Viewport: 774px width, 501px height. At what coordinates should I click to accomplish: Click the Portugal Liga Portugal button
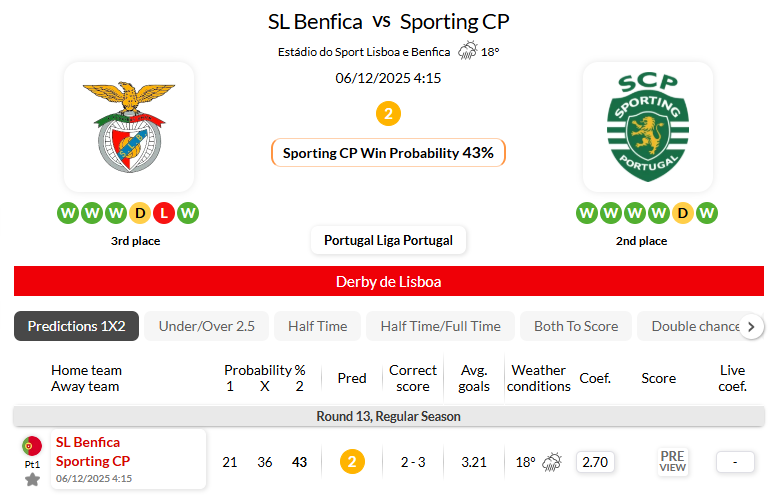(388, 240)
